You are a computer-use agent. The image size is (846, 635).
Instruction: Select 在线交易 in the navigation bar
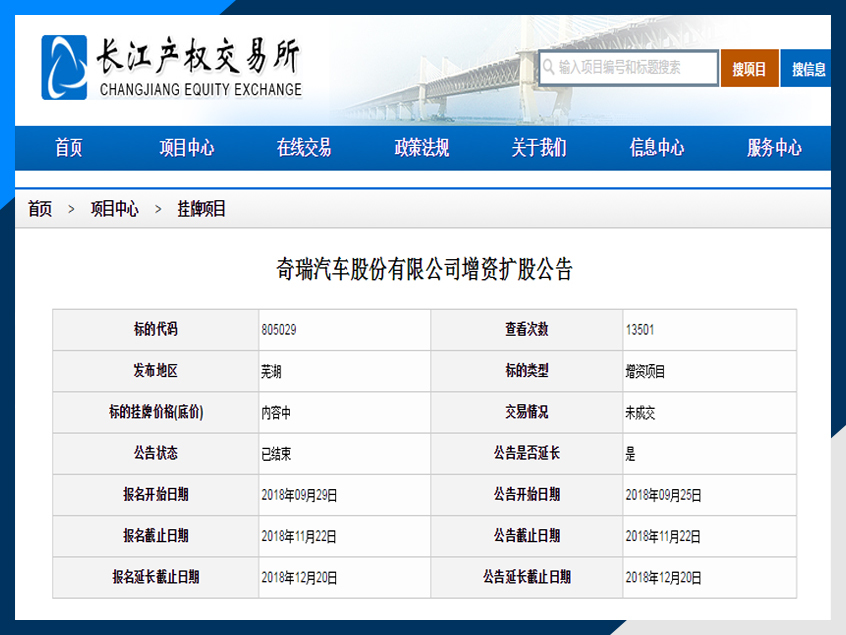point(306,147)
